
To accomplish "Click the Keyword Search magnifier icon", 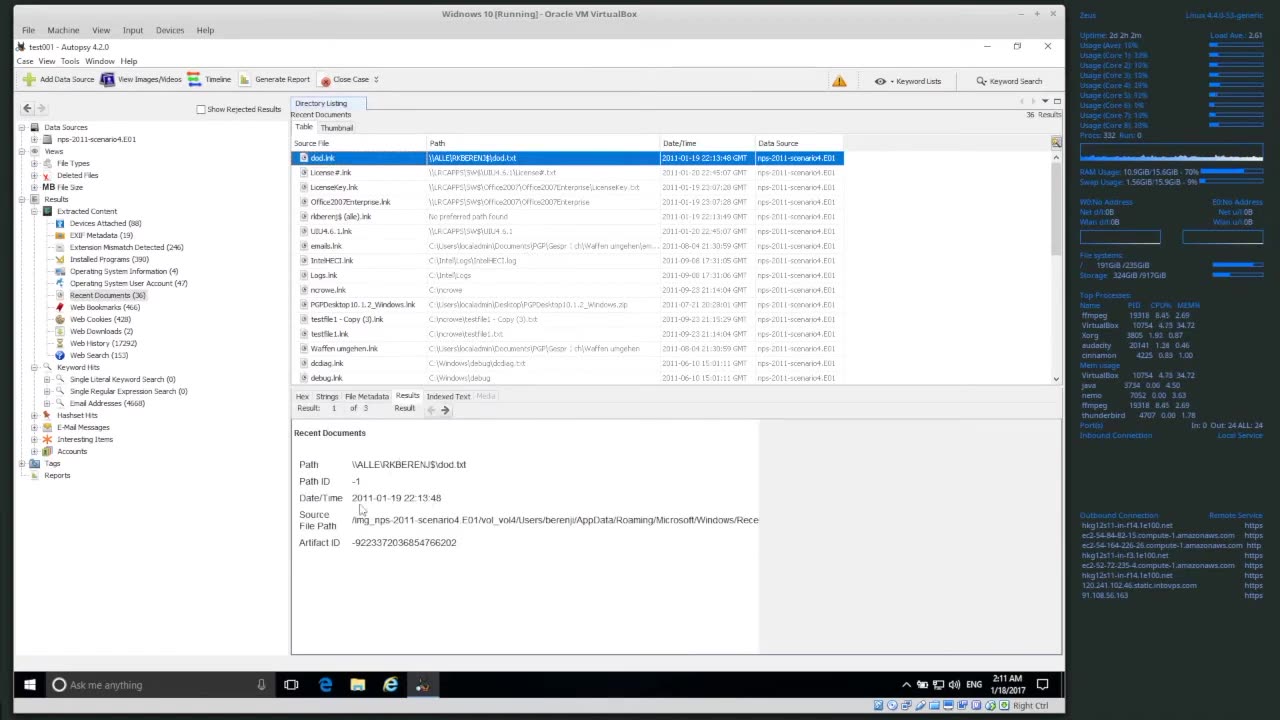I will coord(982,81).
